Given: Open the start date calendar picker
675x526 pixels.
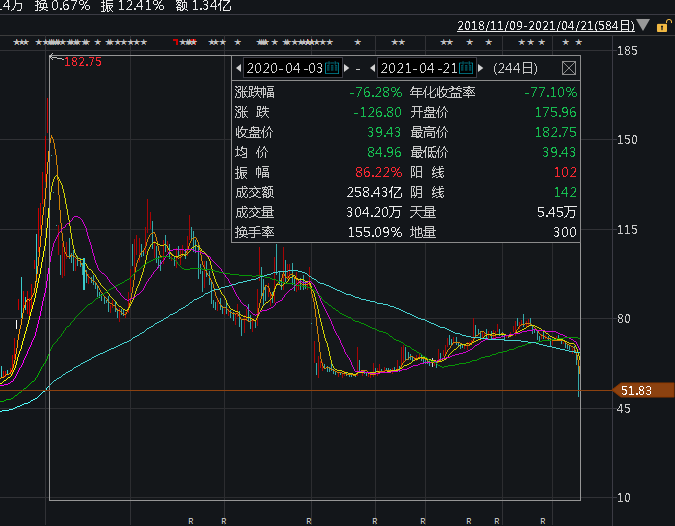Looking at the screenshot, I should [x=333, y=68].
